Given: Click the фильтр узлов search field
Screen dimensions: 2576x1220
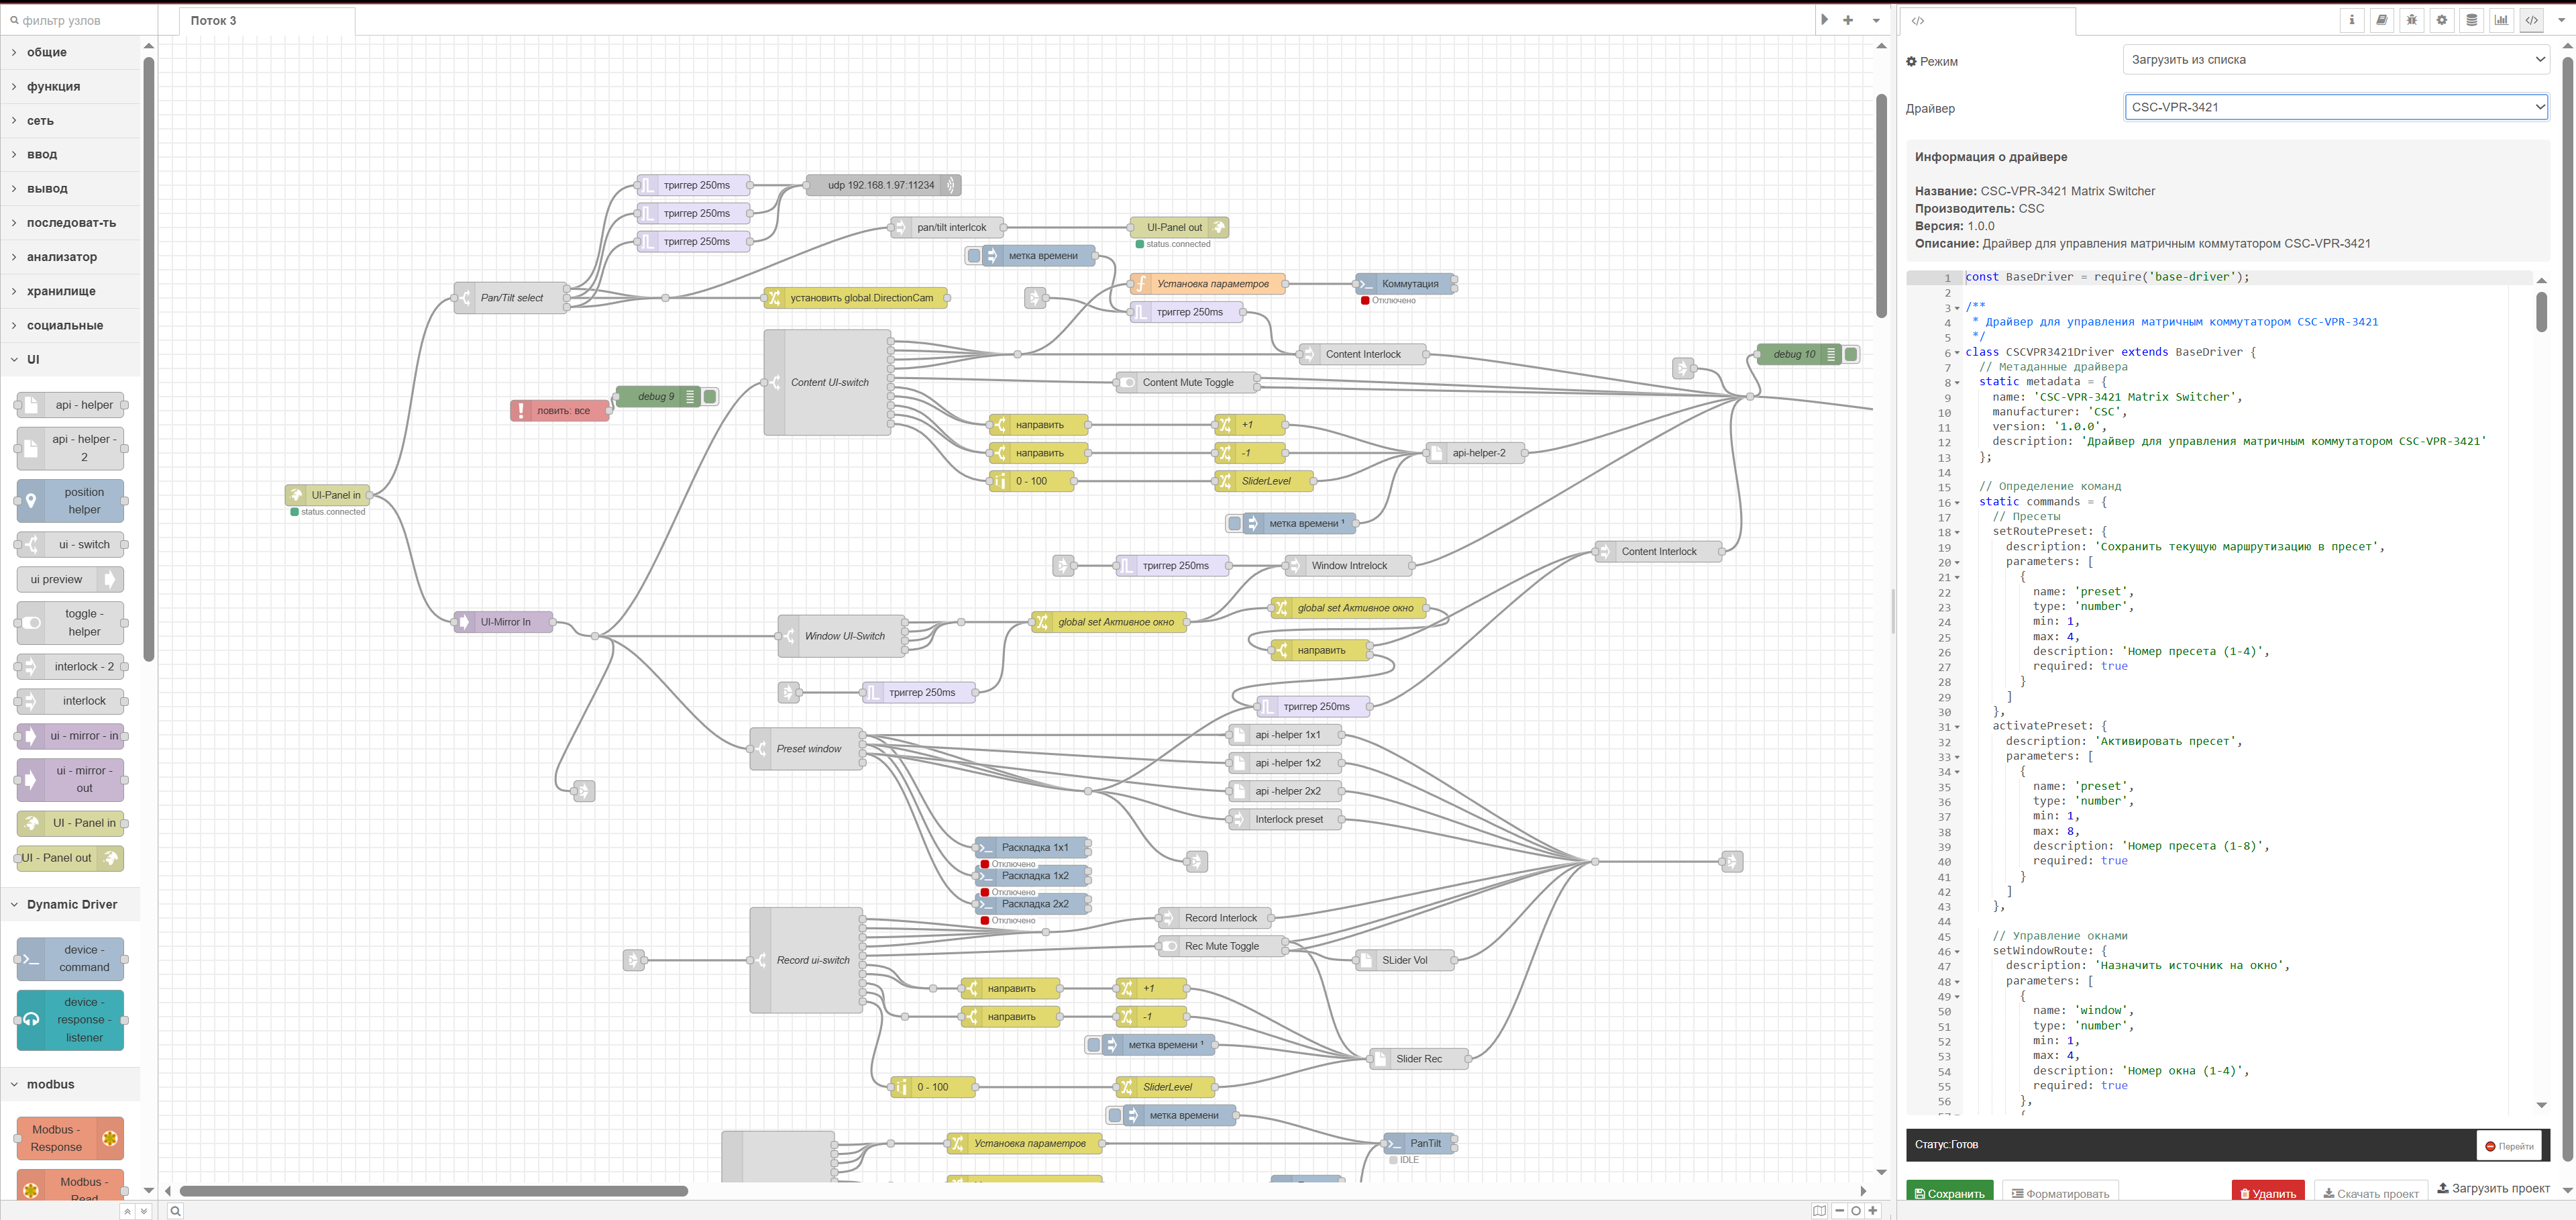Looking at the screenshot, I should [80, 20].
